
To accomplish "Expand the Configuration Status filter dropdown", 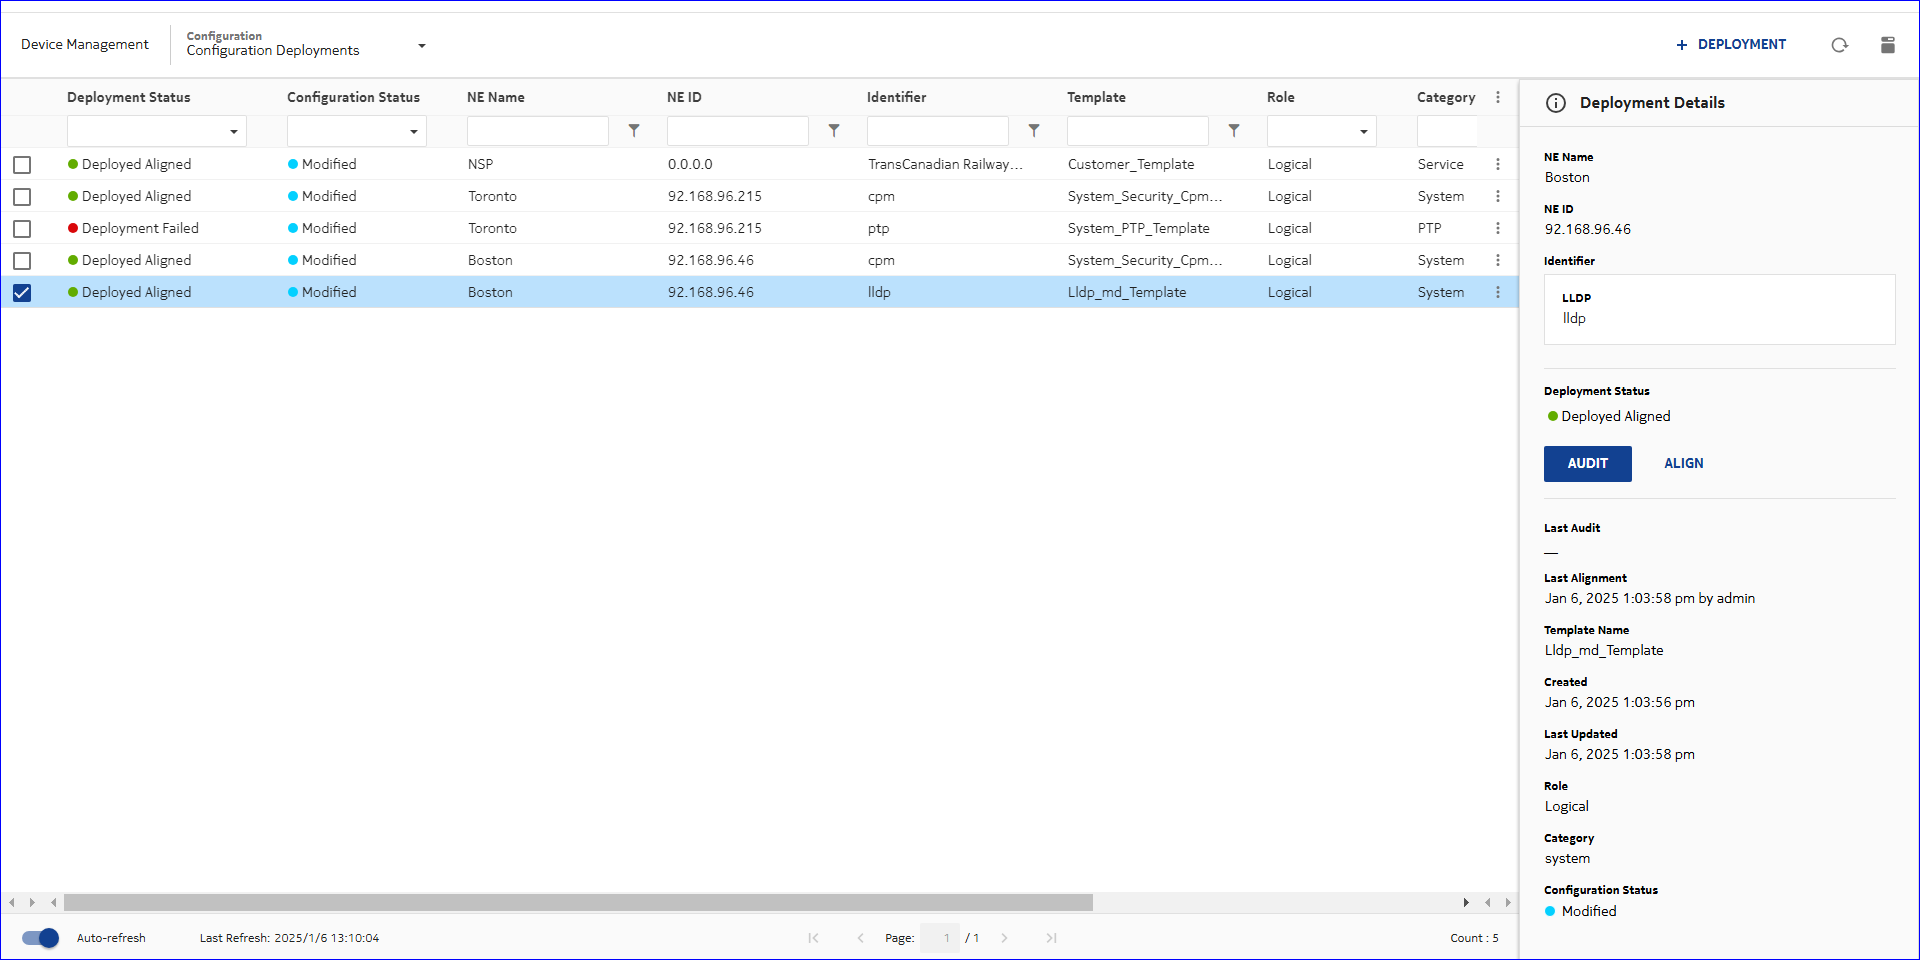I will coord(413,132).
